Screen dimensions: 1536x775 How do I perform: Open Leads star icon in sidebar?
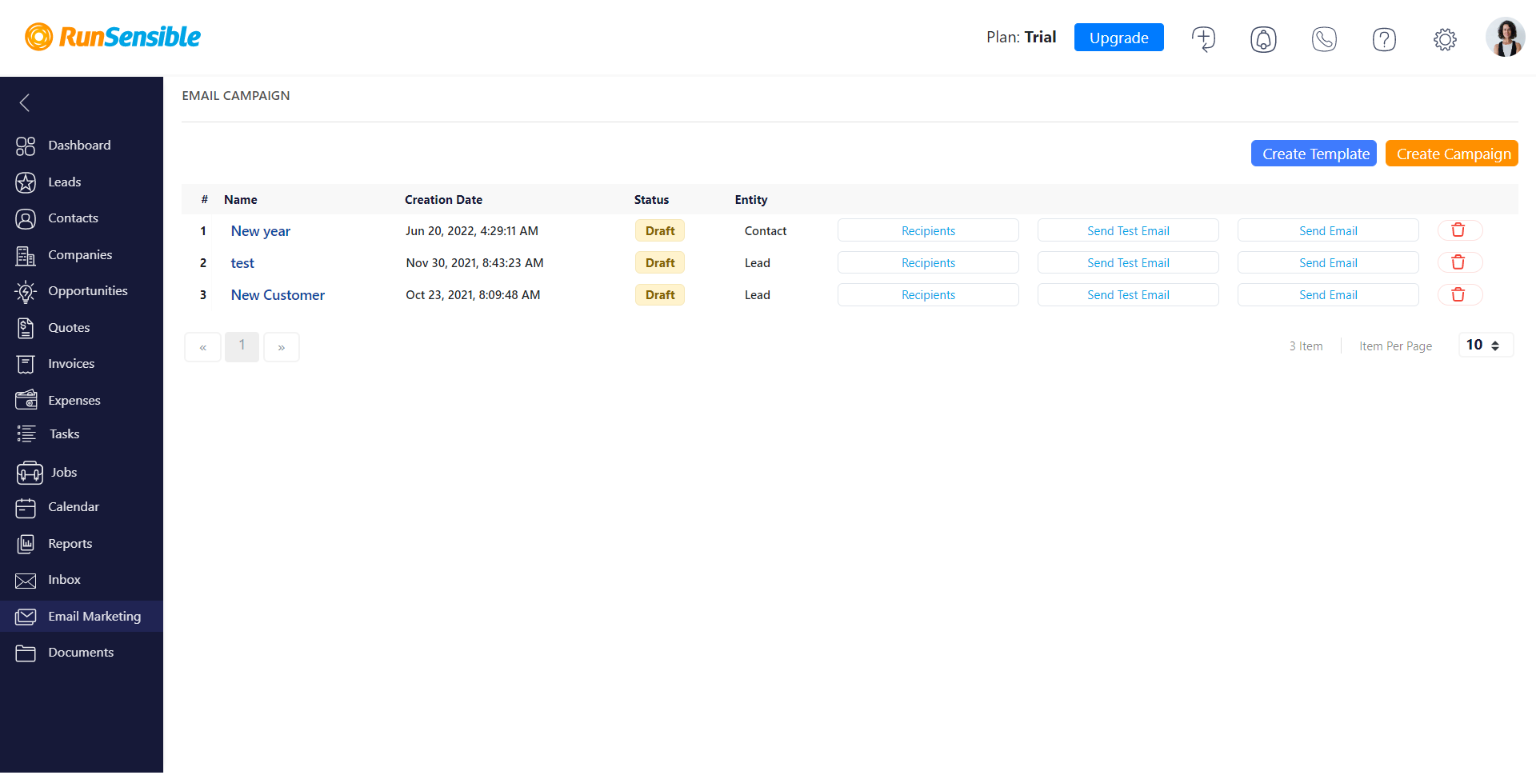[x=26, y=182]
